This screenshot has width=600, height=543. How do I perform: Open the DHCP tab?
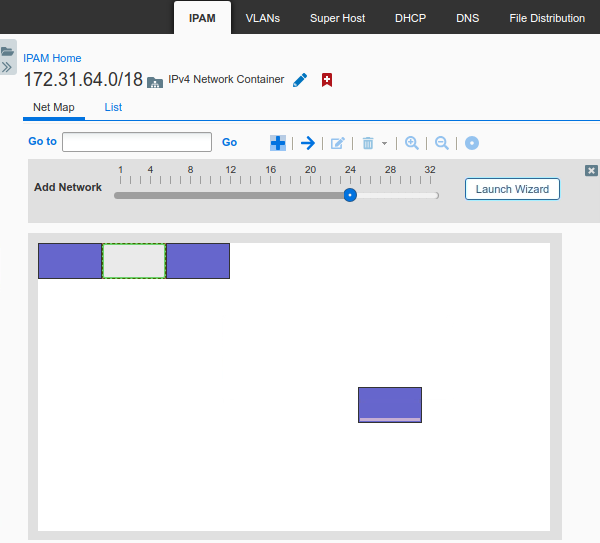click(410, 18)
